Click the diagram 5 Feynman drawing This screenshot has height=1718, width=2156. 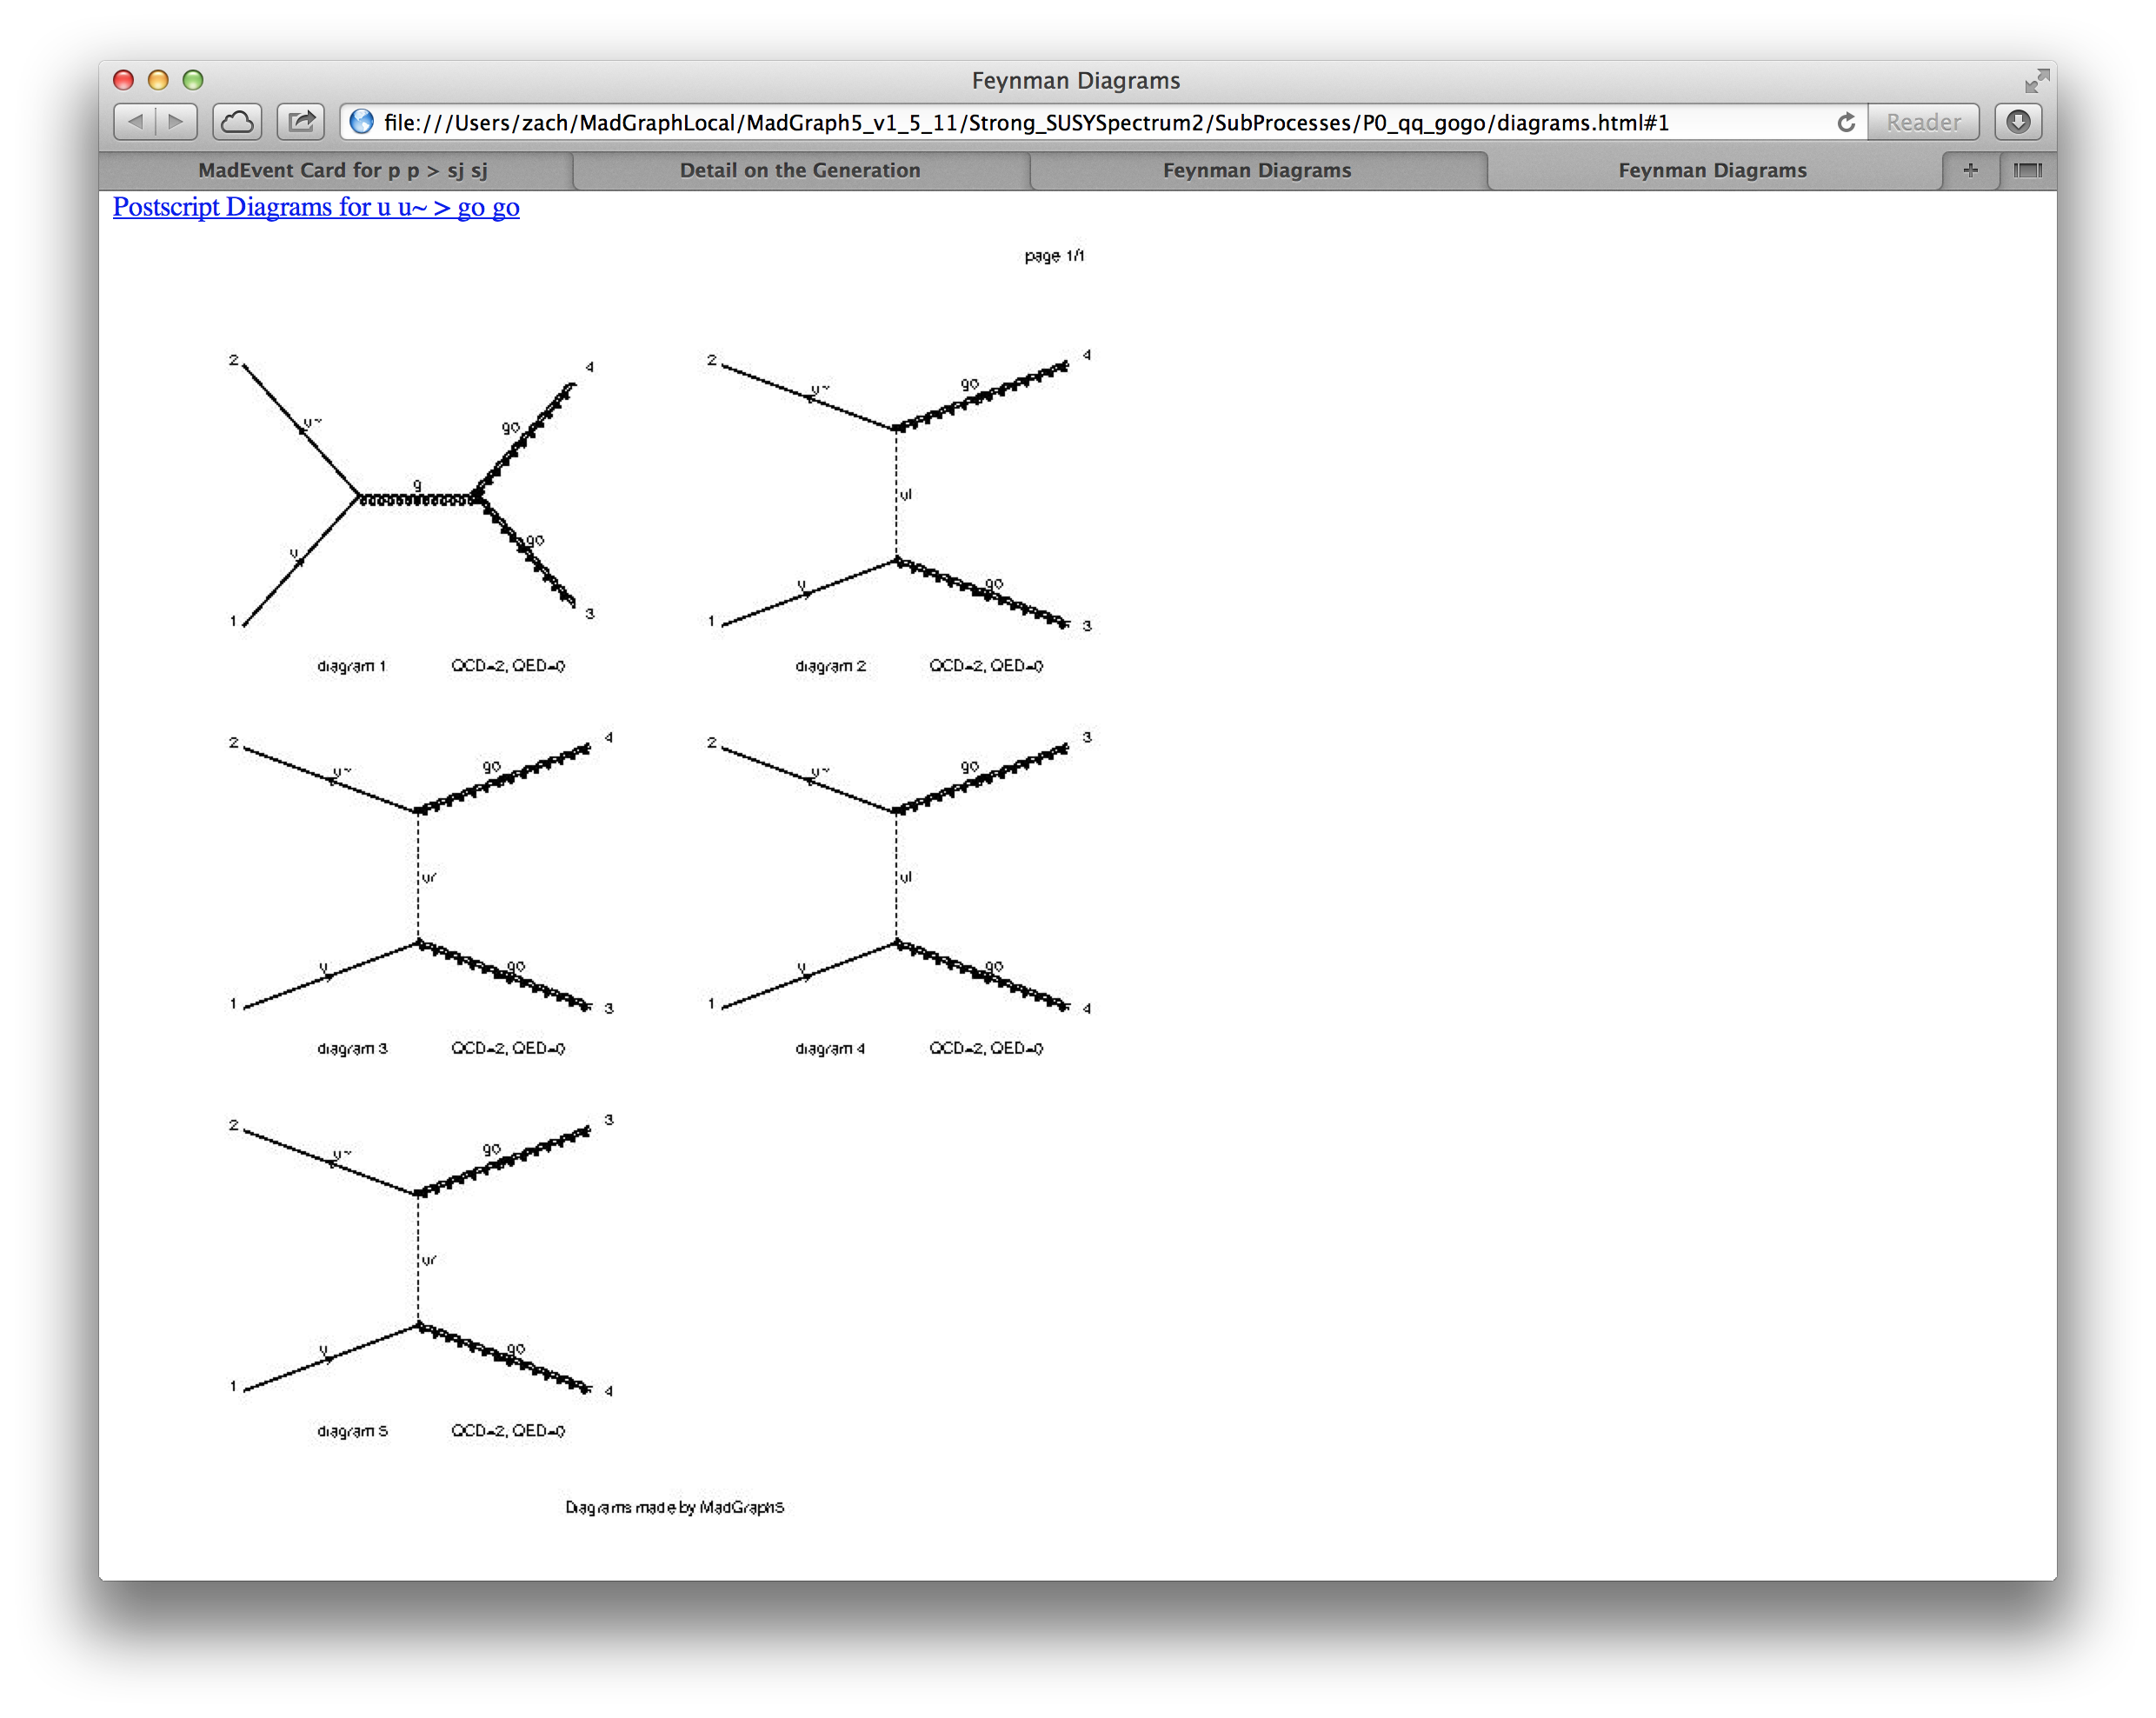pyautogui.click(x=416, y=1258)
